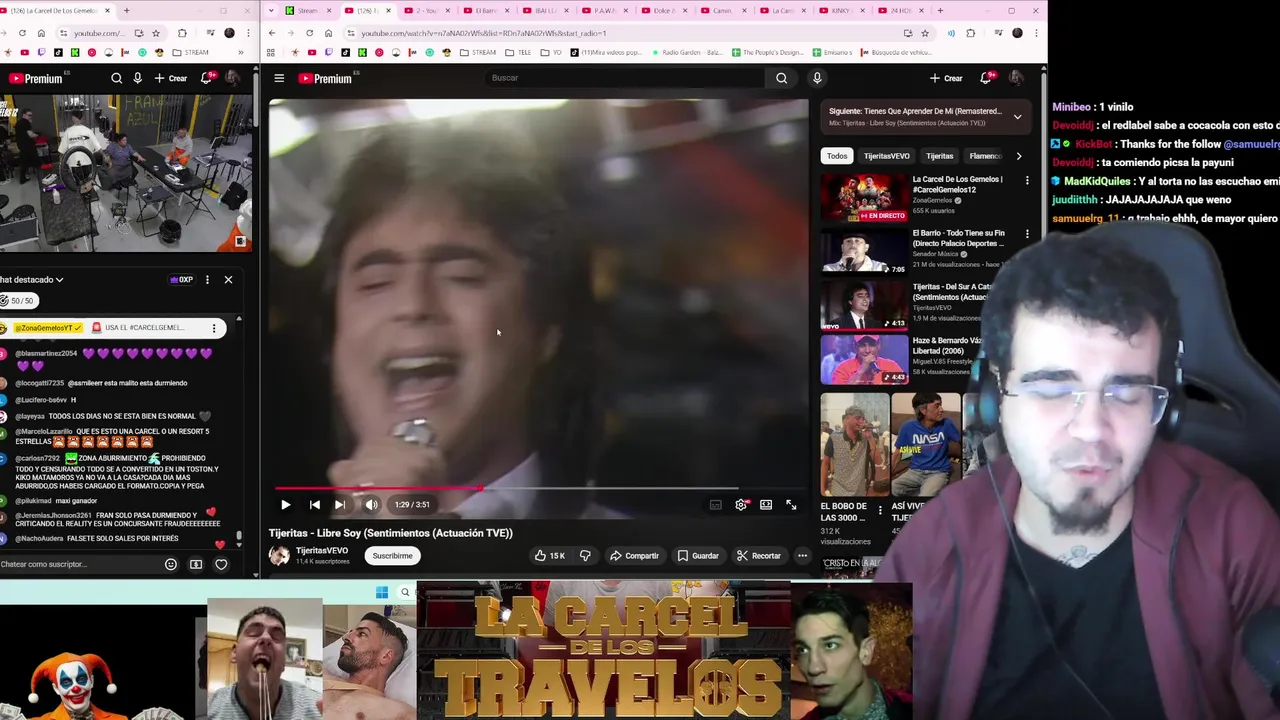Expand chat destacado dropdown in left window

(32, 280)
